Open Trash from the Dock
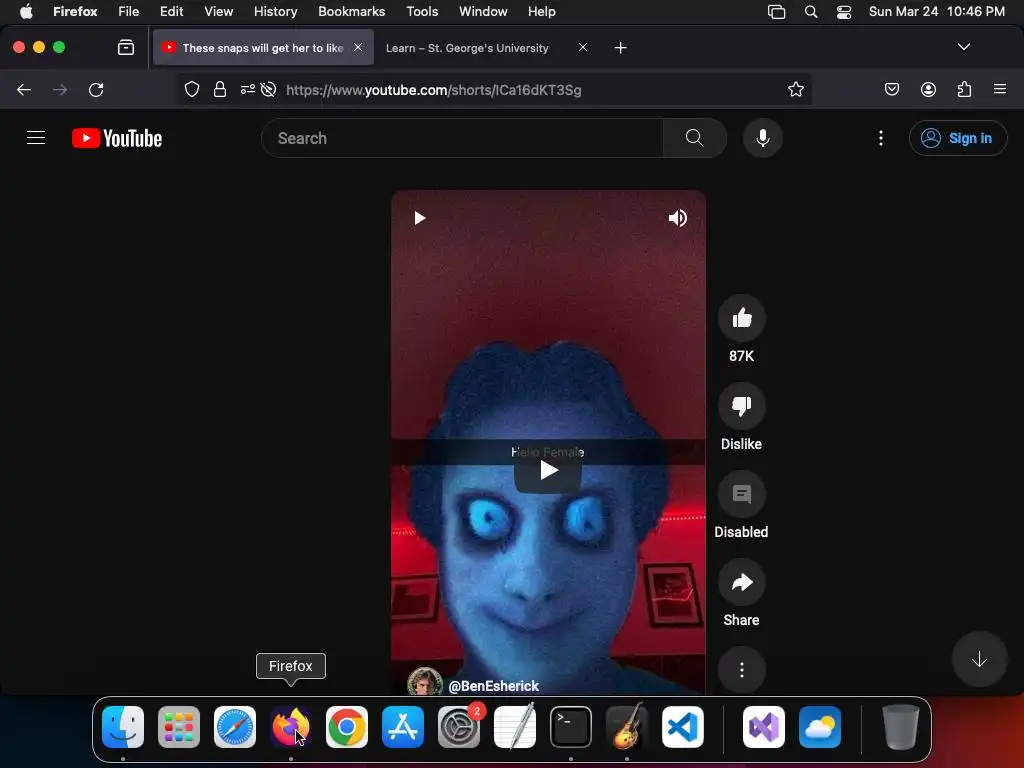The width and height of the screenshot is (1024, 768). pyautogui.click(x=900, y=726)
